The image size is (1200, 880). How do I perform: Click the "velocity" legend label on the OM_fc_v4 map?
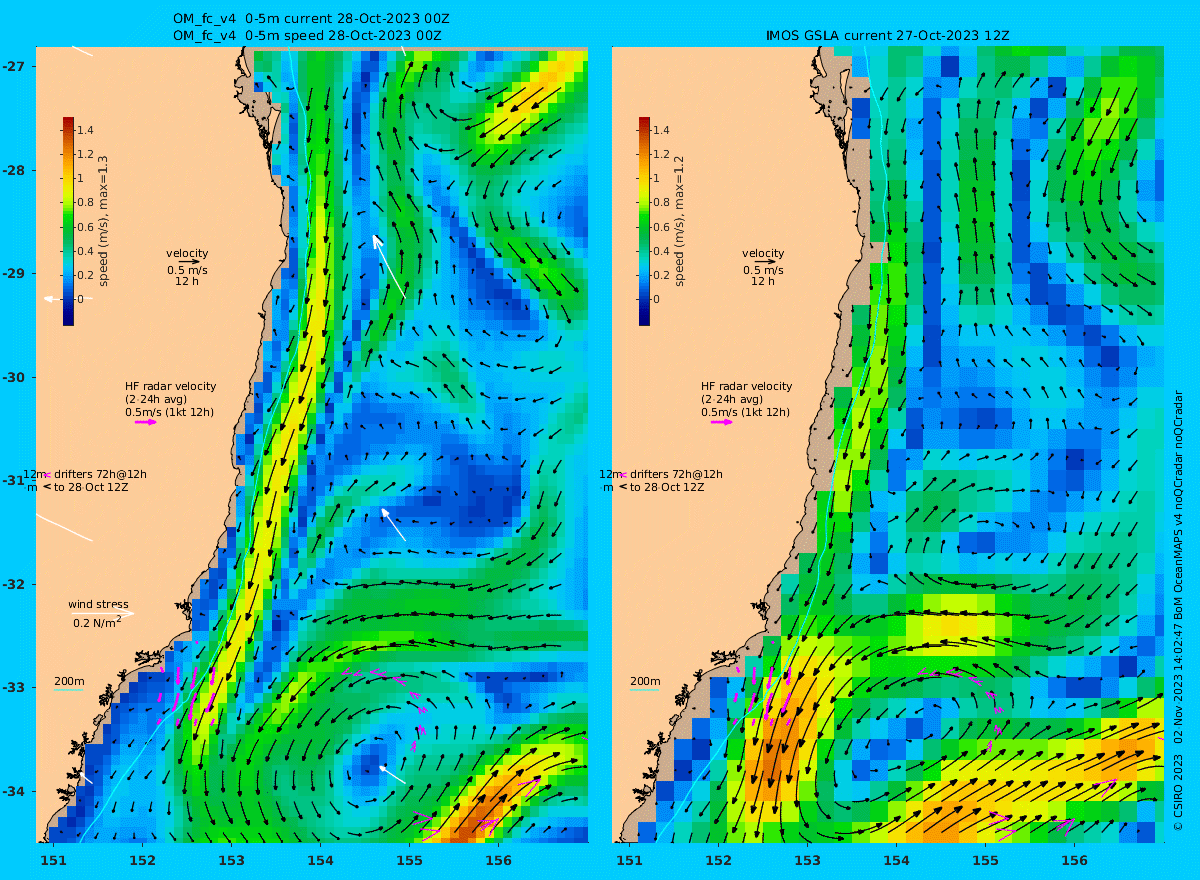[x=187, y=254]
